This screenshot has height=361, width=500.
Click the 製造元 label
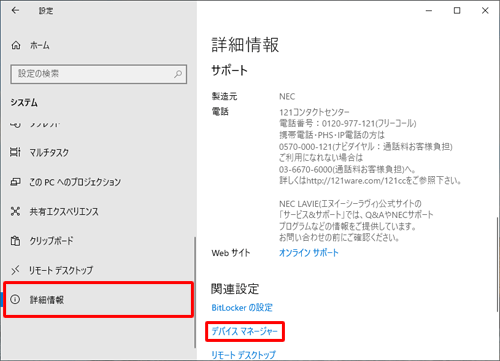click(x=224, y=96)
